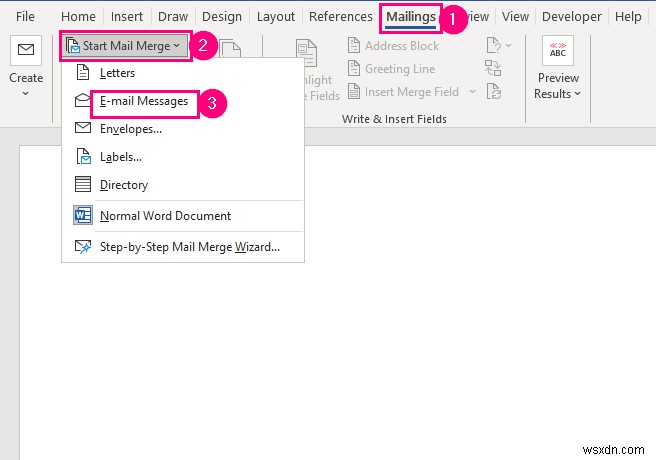Select Labels... in the menu
Screen dimensions: 656x460
pyautogui.click(x=183, y=157)
